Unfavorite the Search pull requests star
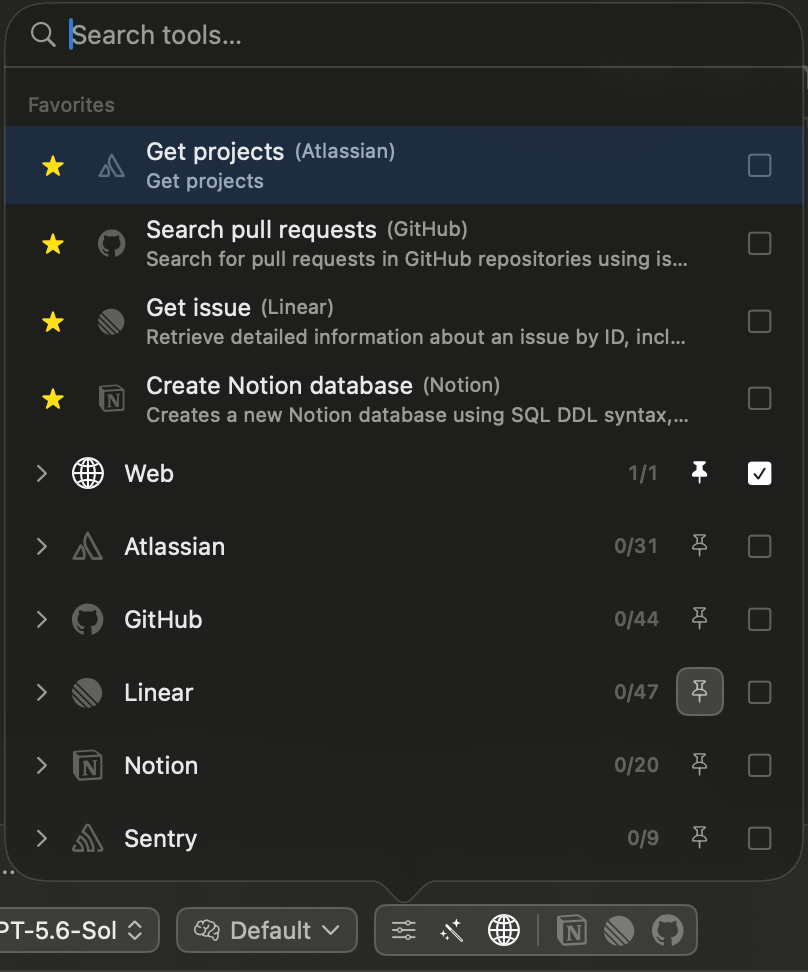 [x=53, y=244]
